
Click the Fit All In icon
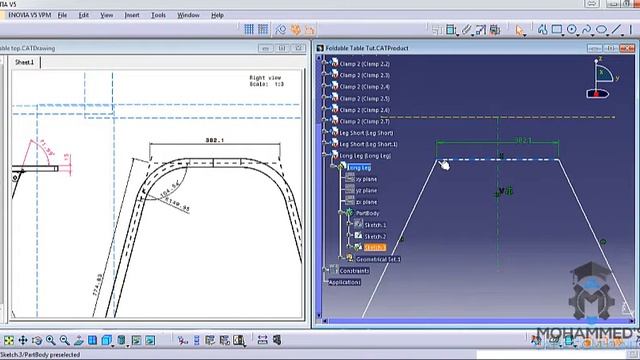(x=9, y=340)
